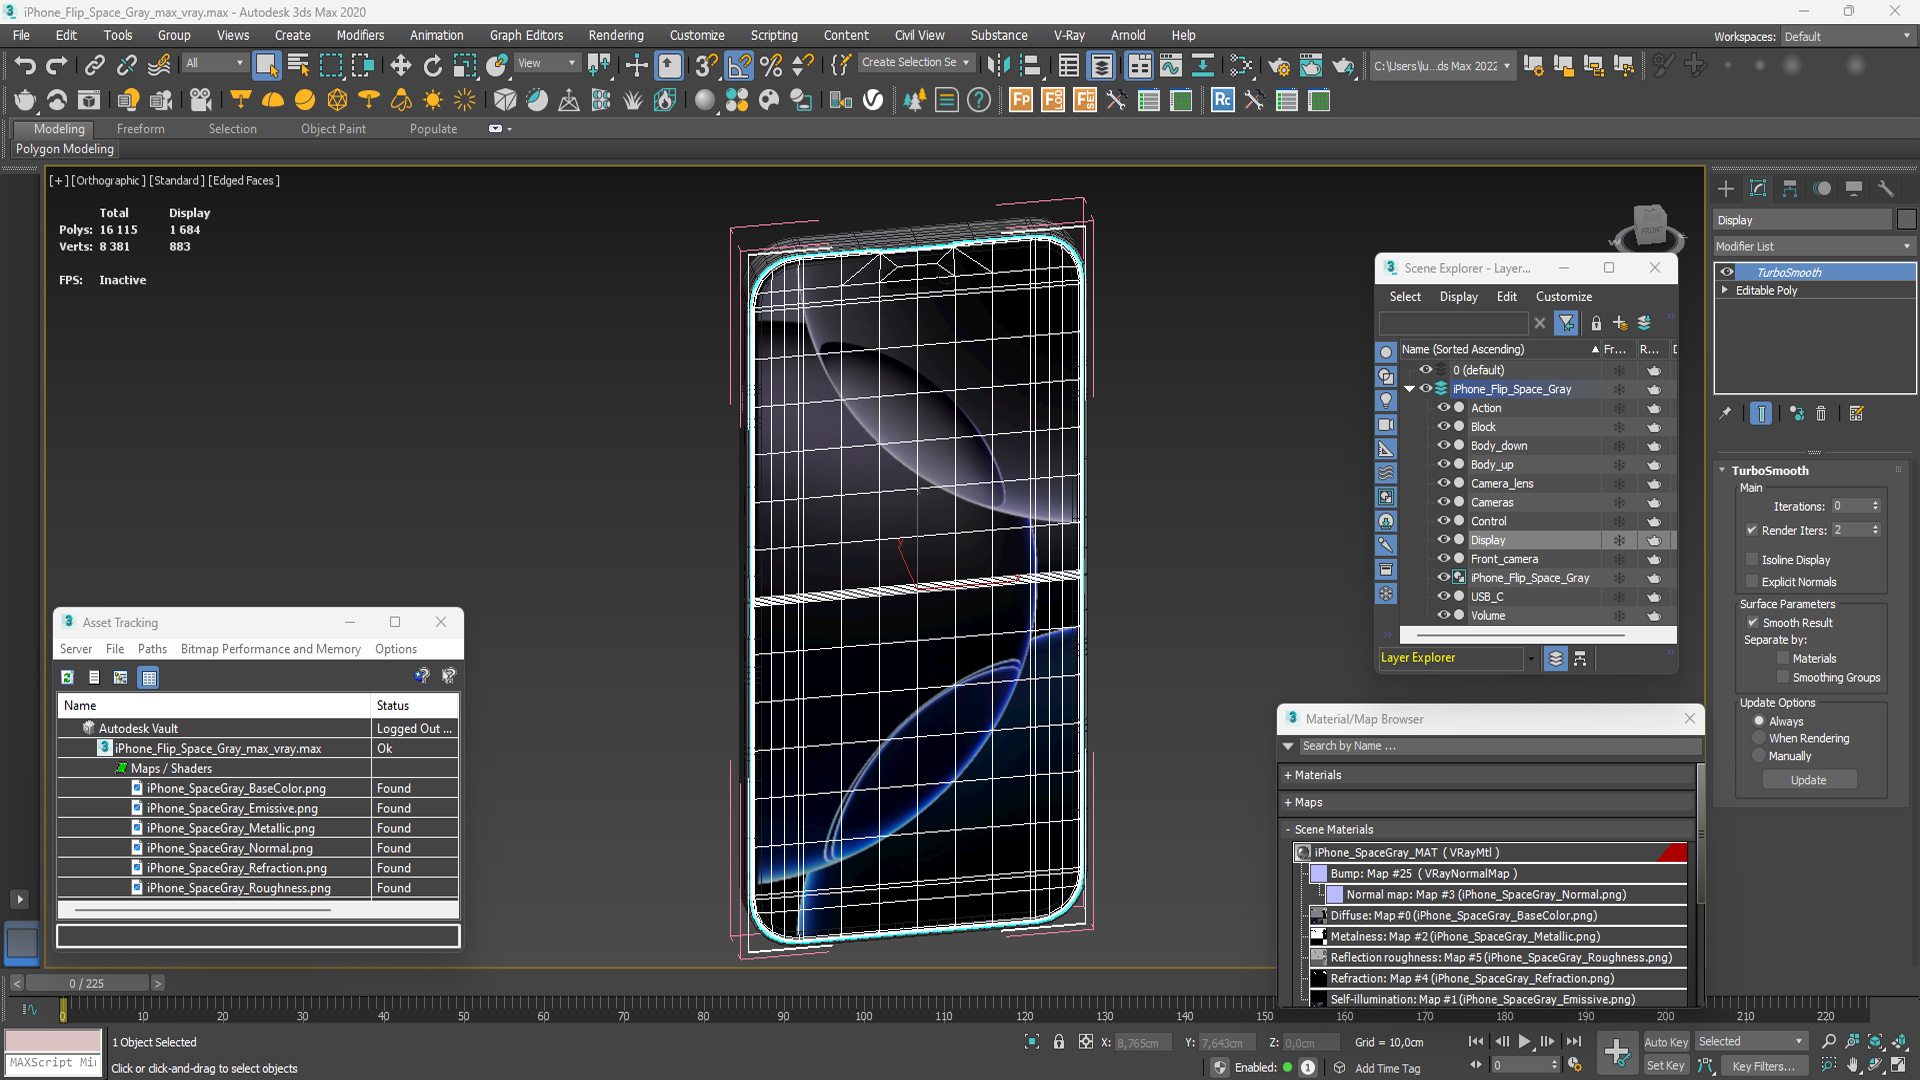Viewport: 1920px width, 1080px height.
Task: Open the Create panel plus tab
Action: click(1726, 189)
